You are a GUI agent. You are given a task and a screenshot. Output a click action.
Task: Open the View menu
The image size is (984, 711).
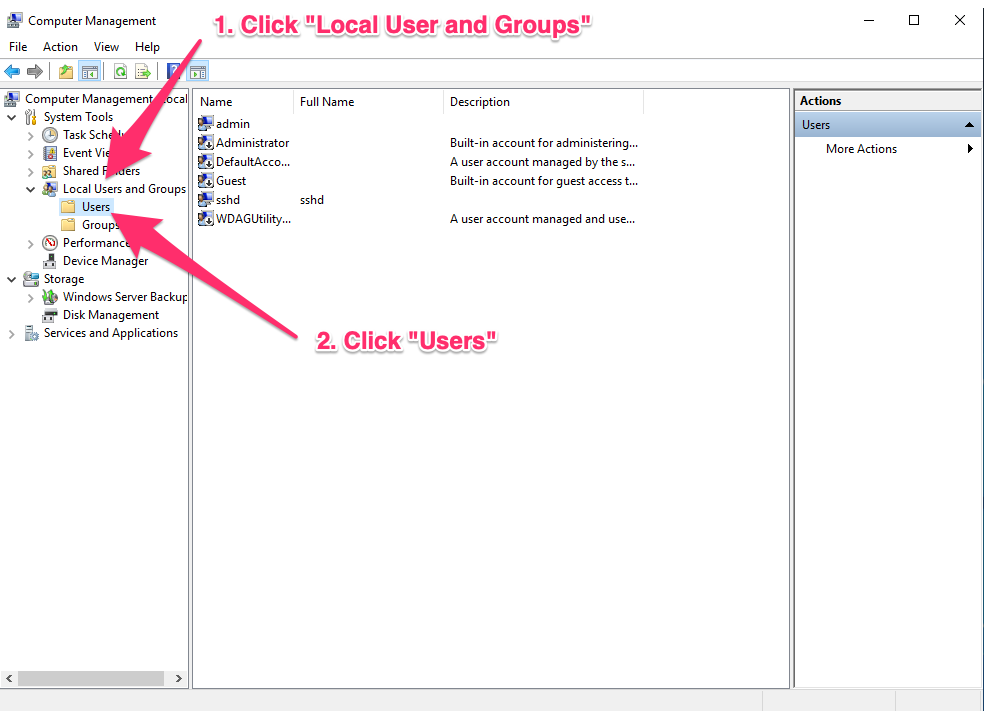(106, 46)
